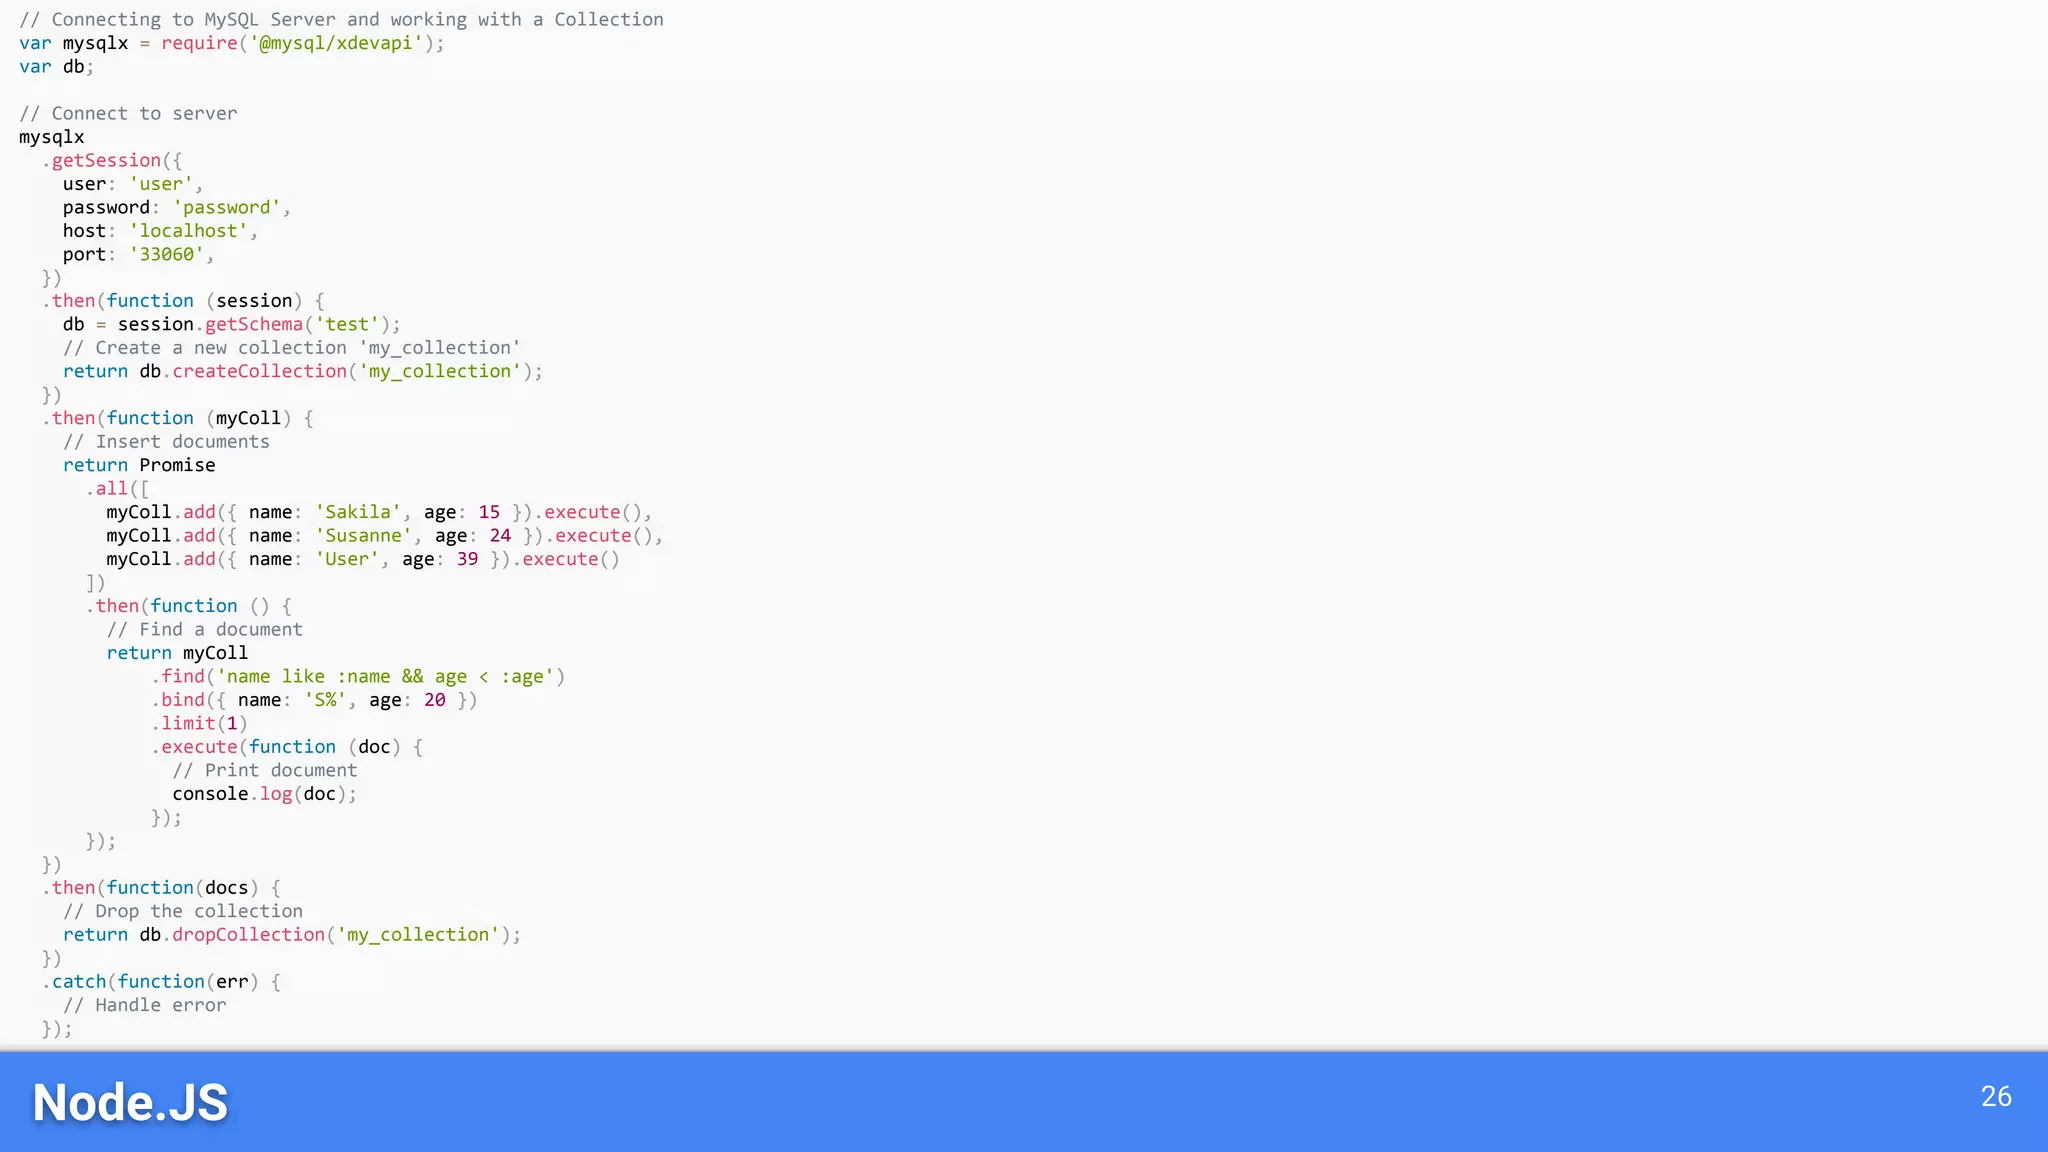
Task: Click the 'console.log(doc);' line
Action: pos(265,795)
